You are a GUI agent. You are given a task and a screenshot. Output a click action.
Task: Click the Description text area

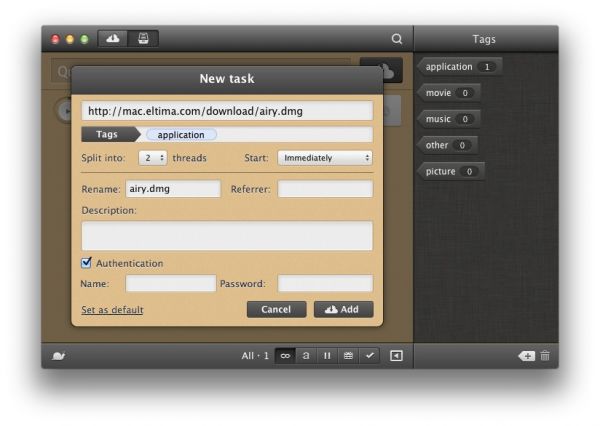[x=227, y=236]
